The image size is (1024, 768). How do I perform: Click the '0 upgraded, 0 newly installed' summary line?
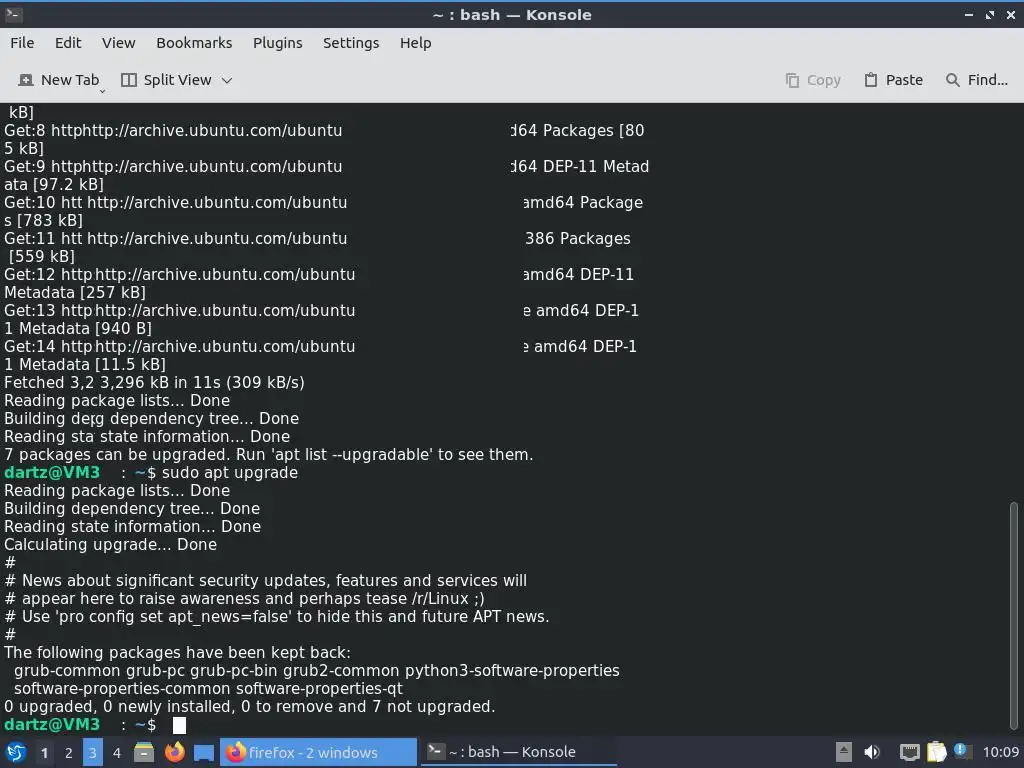[x=249, y=706]
